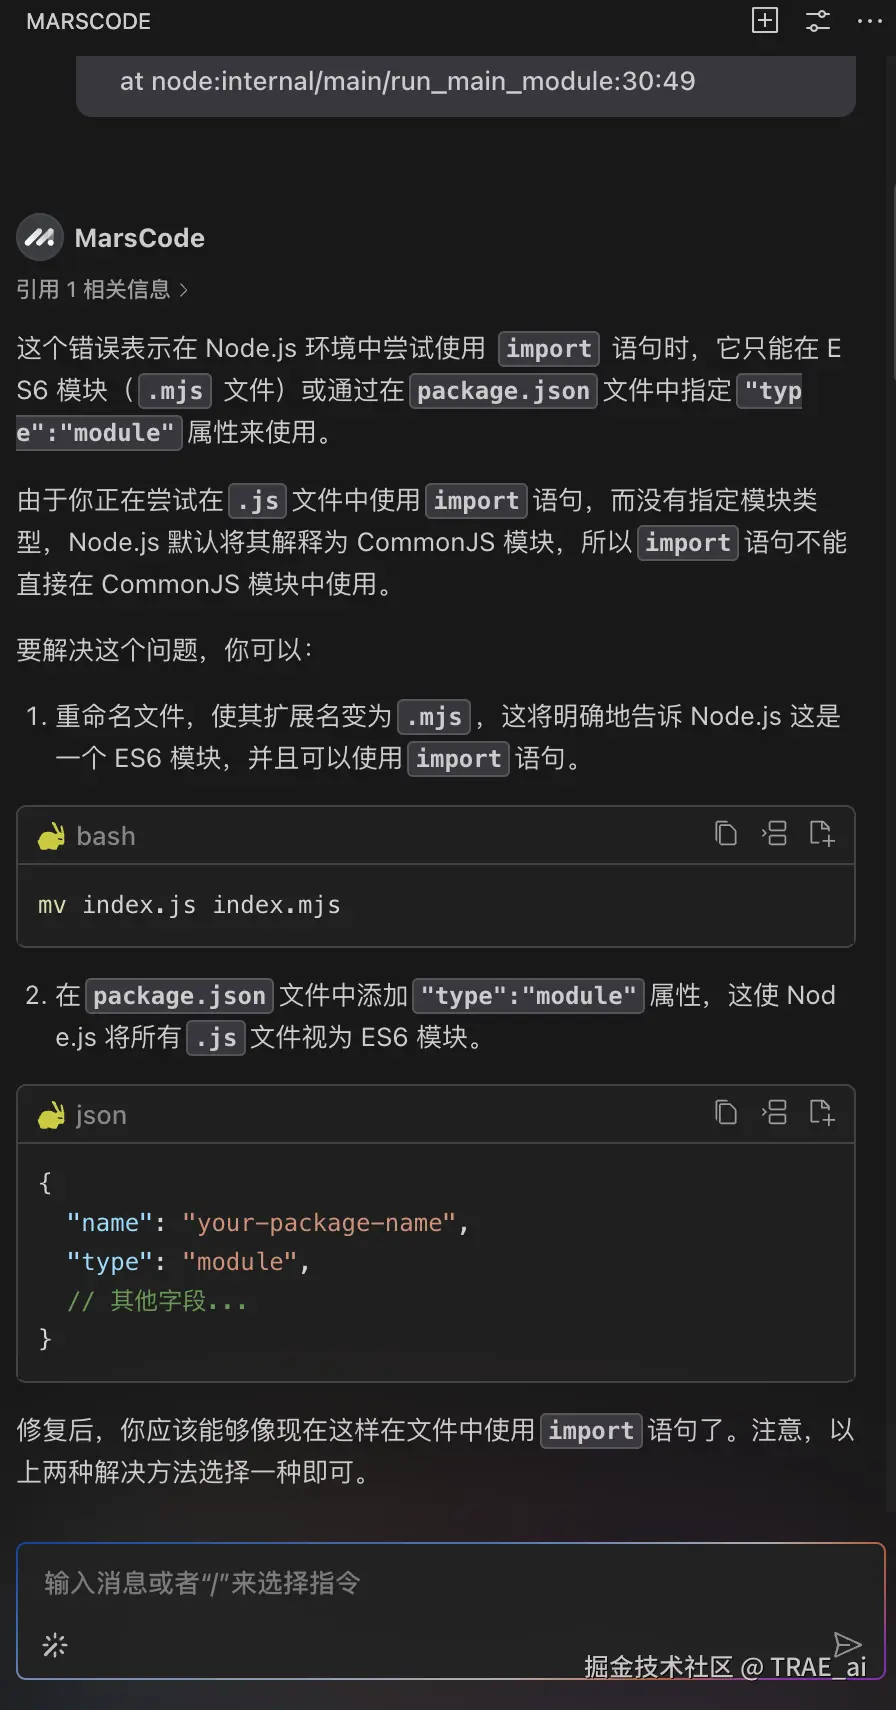
Task: Copy the json code block
Action: [726, 1112]
